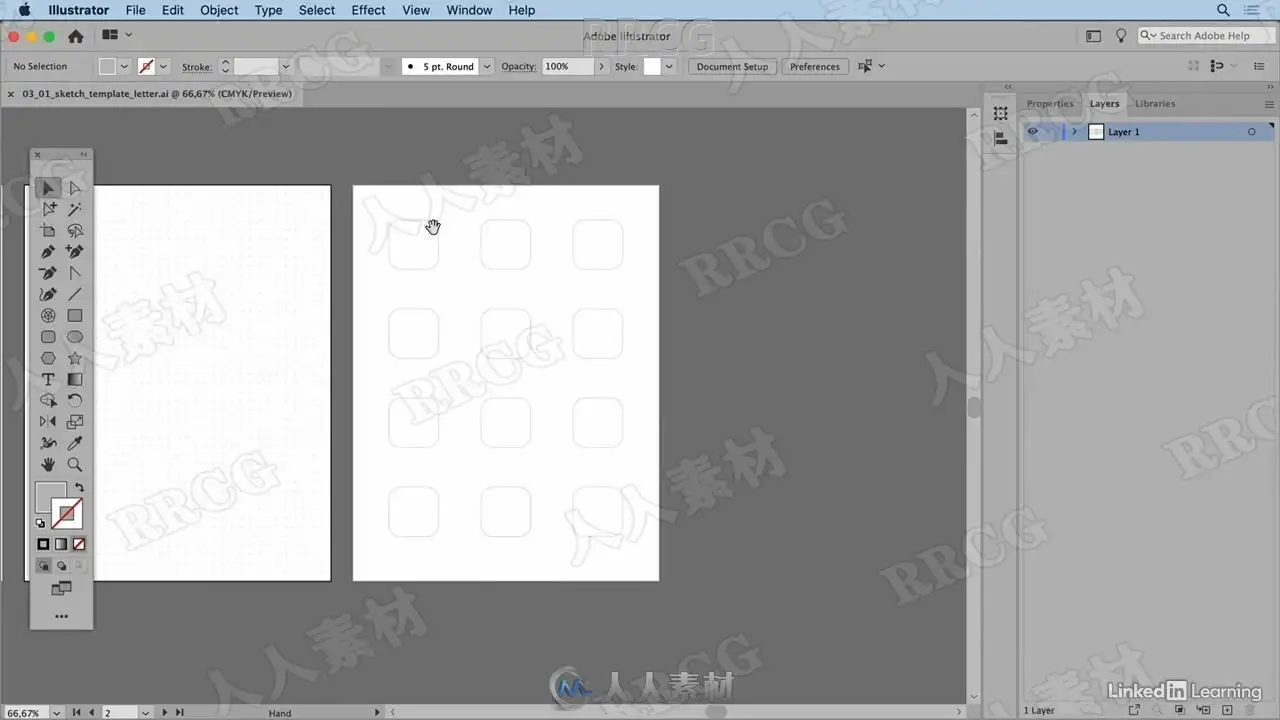The height and width of the screenshot is (720, 1280).
Task: Click the Document Setup button
Action: click(x=732, y=67)
